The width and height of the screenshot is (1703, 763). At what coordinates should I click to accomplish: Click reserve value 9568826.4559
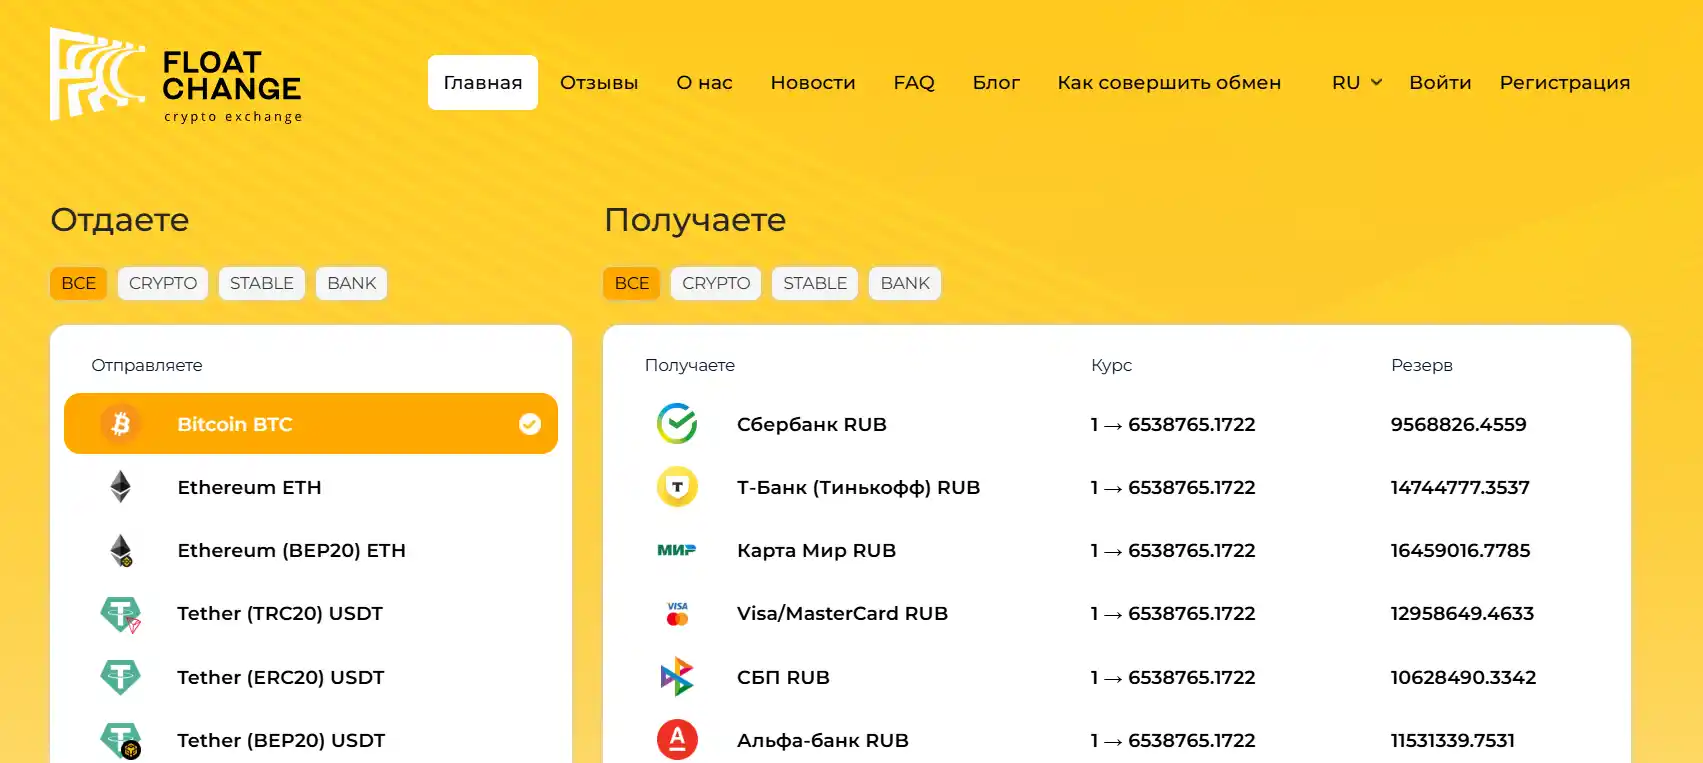click(x=1458, y=424)
